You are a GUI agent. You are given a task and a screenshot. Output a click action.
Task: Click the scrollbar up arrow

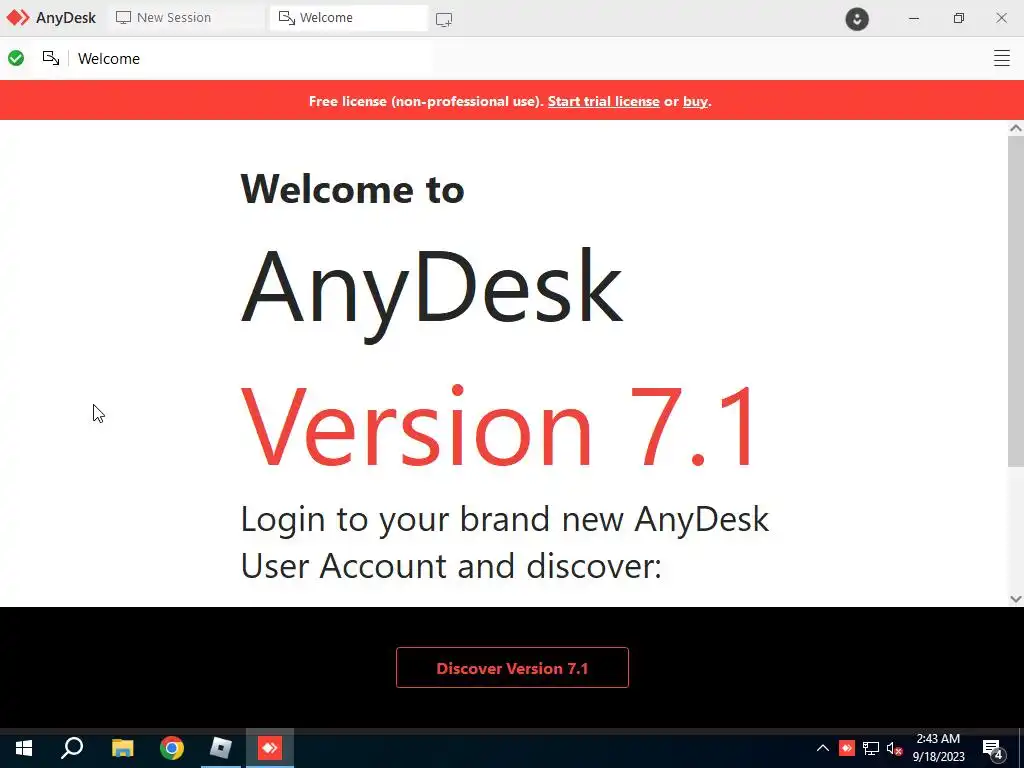(1016, 128)
